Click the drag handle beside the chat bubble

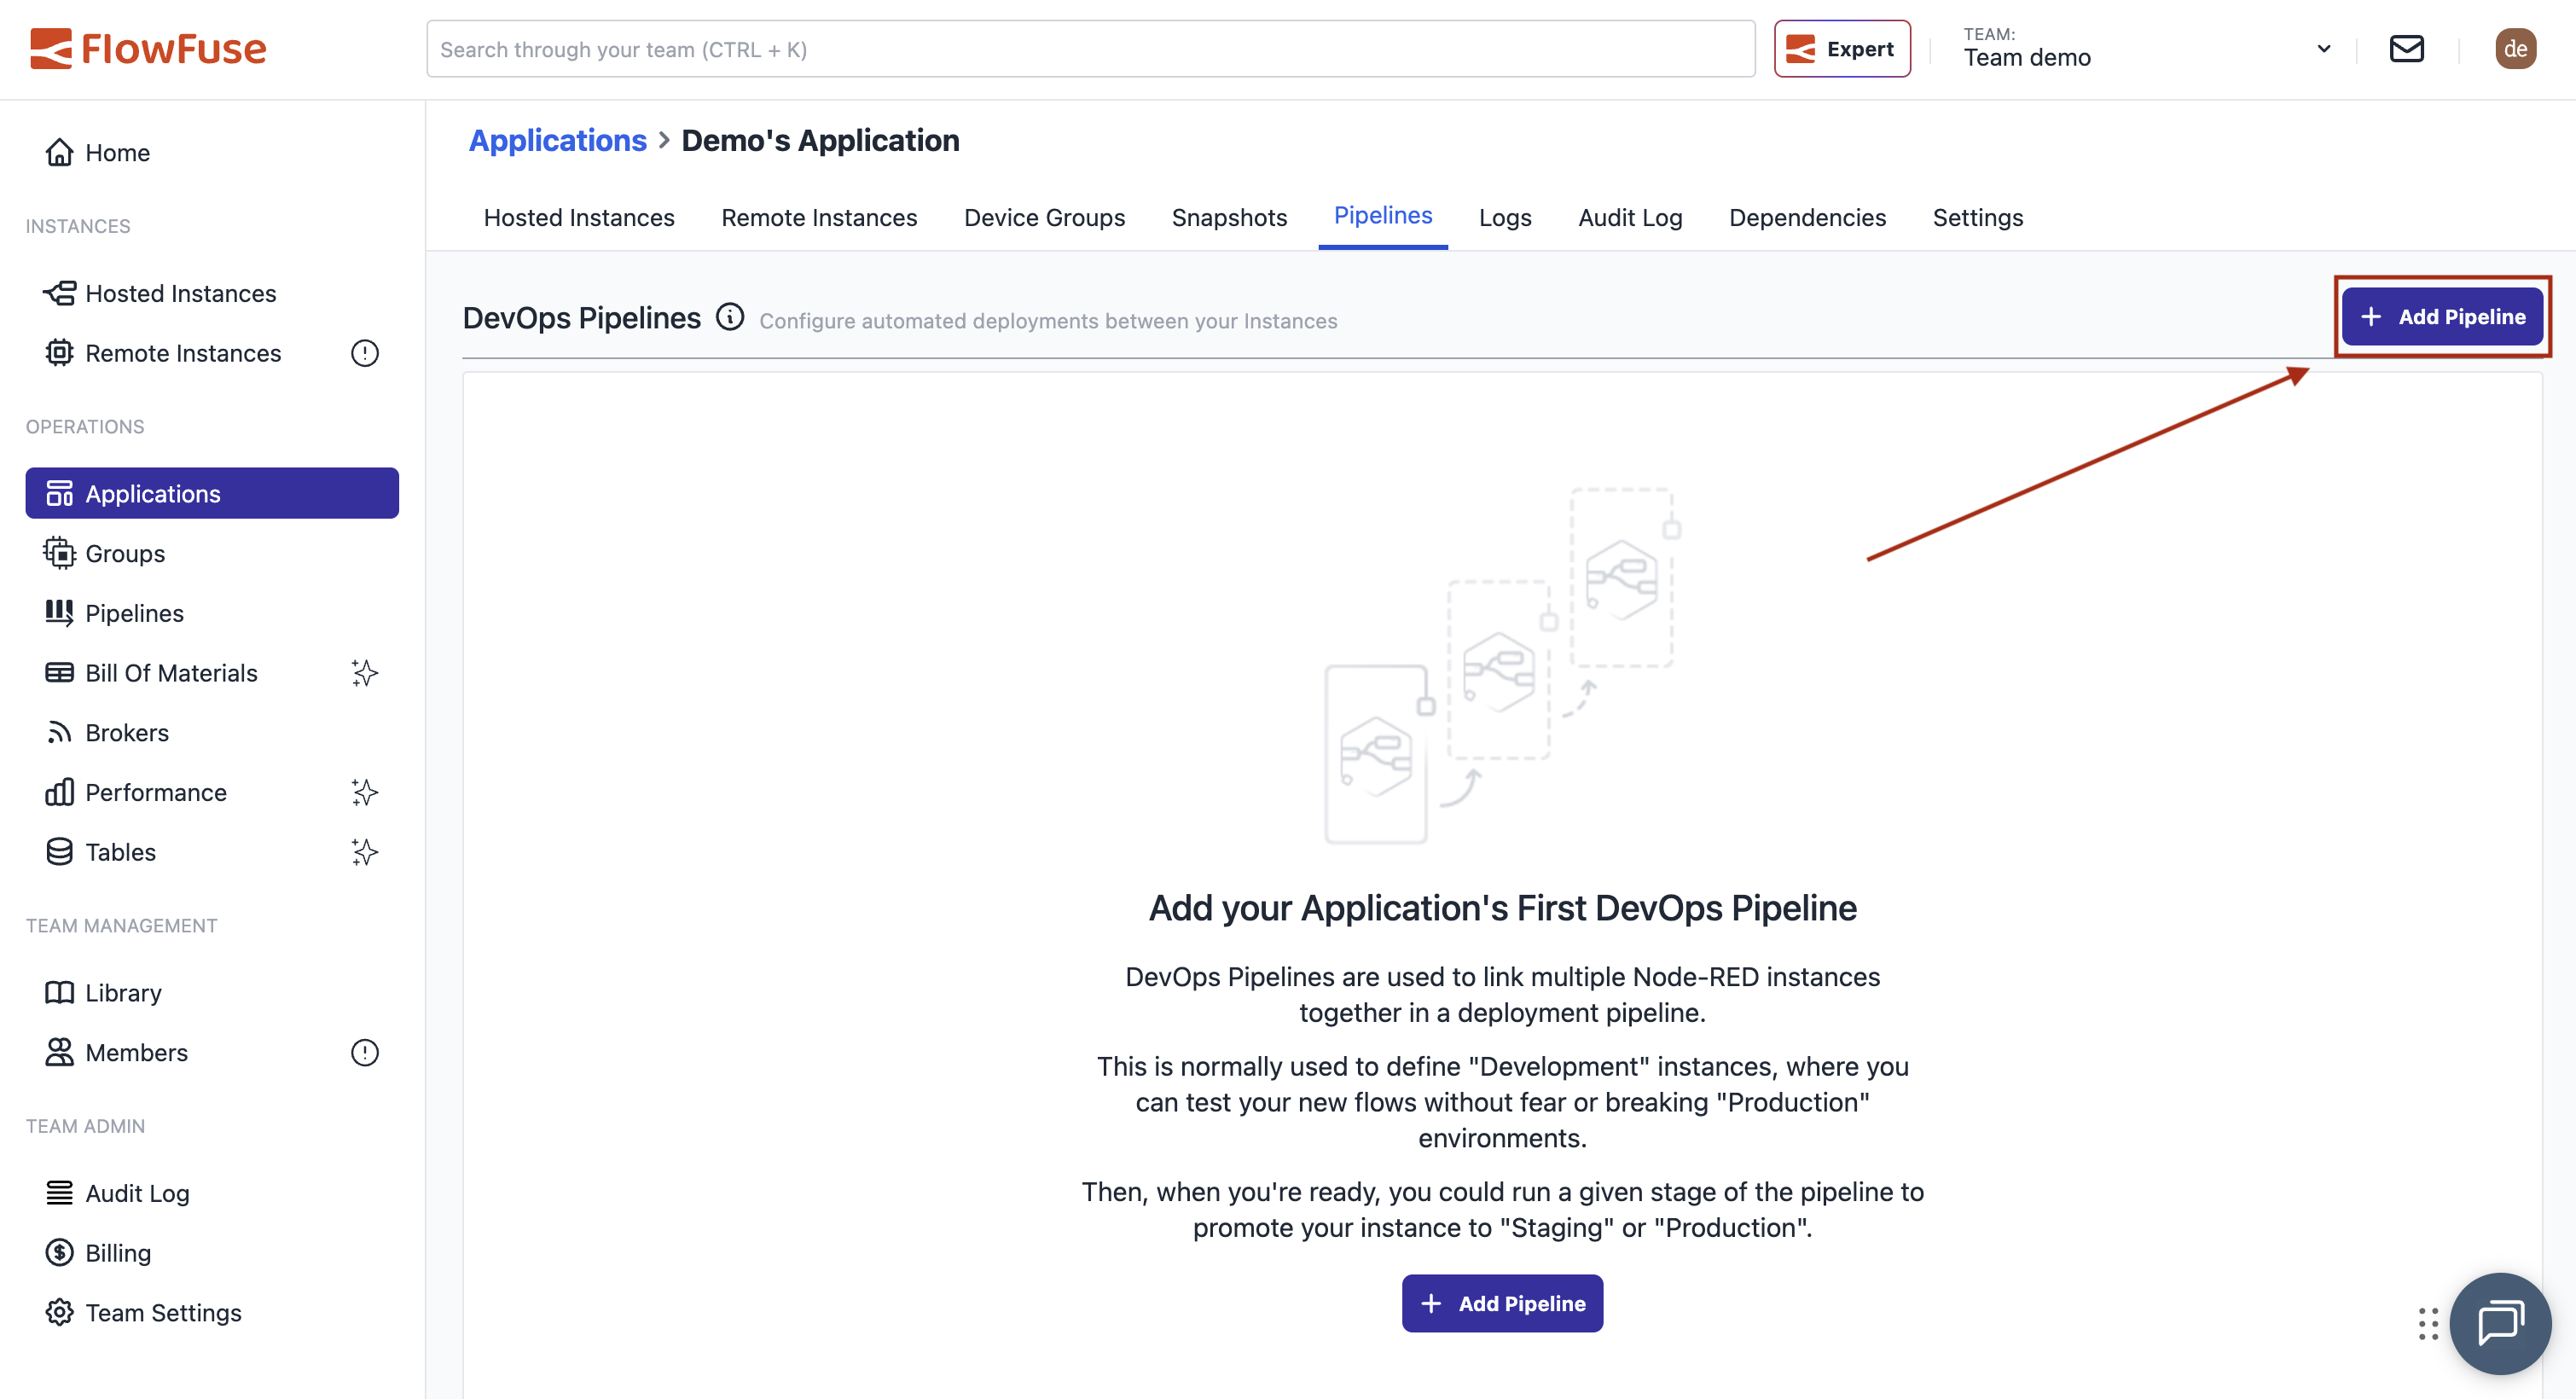tap(2428, 1323)
